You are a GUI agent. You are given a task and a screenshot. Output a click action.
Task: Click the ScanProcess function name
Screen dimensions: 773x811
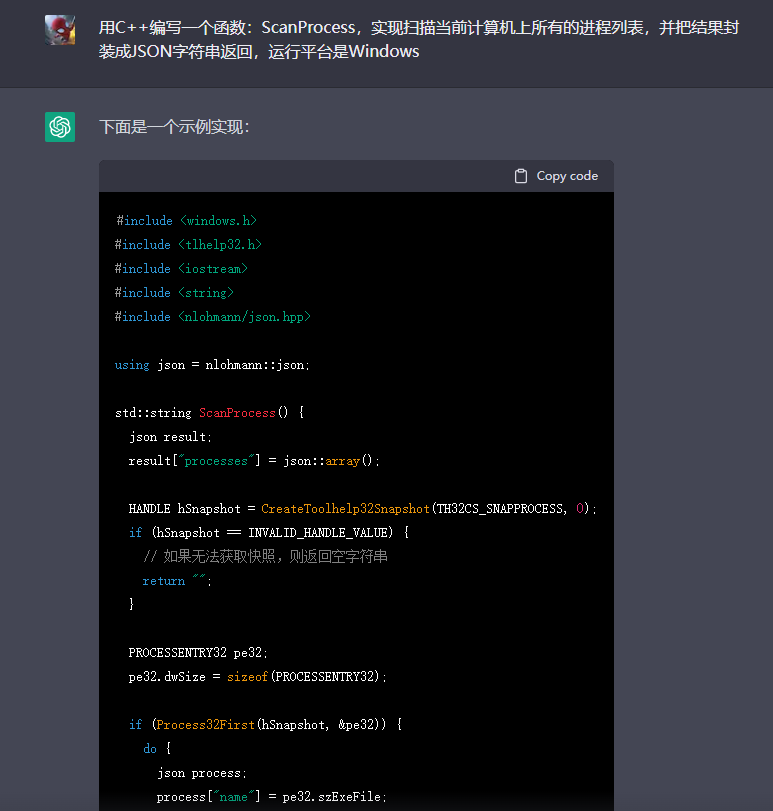(236, 412)
